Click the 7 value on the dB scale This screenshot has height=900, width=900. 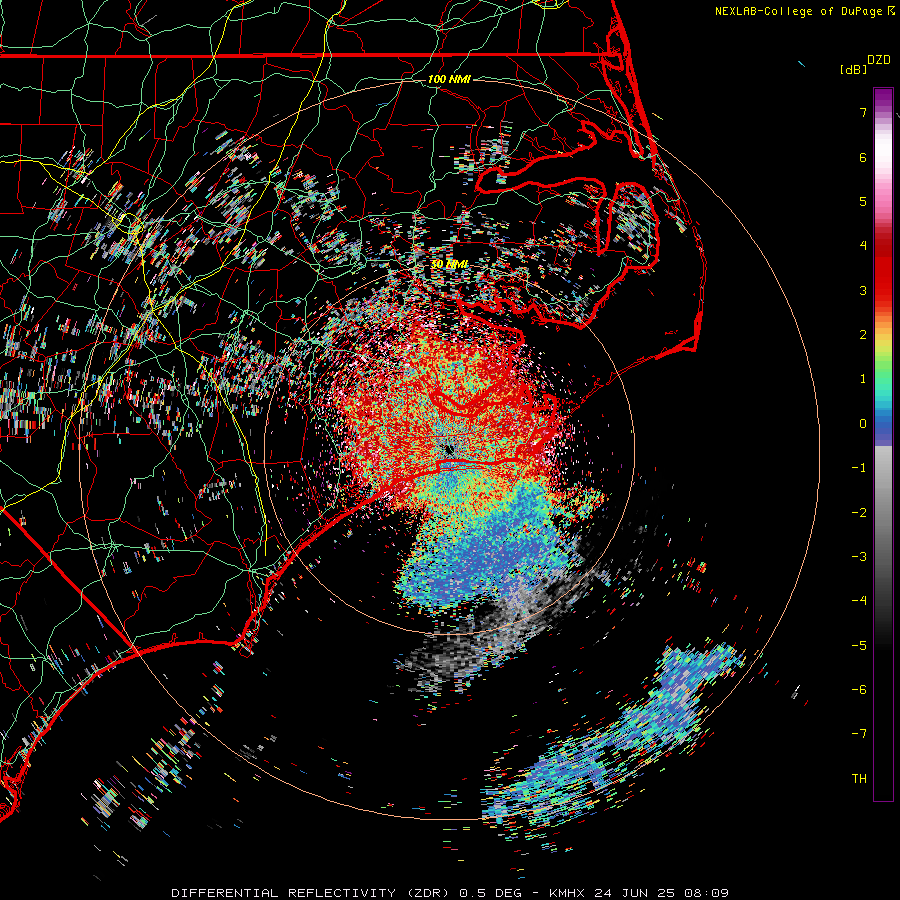click(x=863, y=112)
